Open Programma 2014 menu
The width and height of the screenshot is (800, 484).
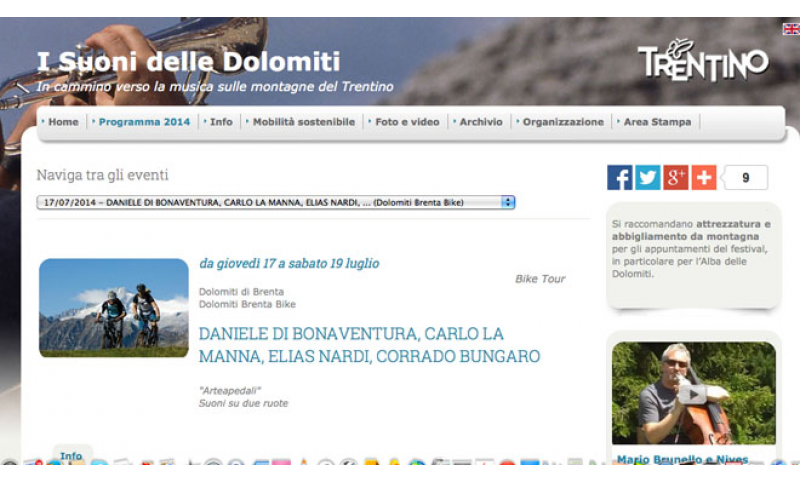tap(144, 122)
